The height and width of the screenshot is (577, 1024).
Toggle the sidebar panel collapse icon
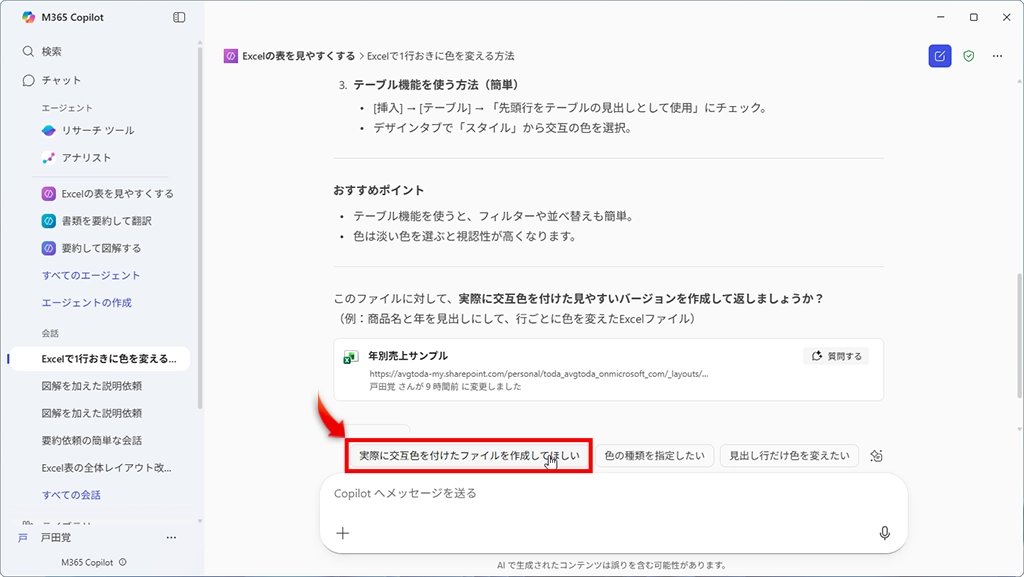click(179, 17)
